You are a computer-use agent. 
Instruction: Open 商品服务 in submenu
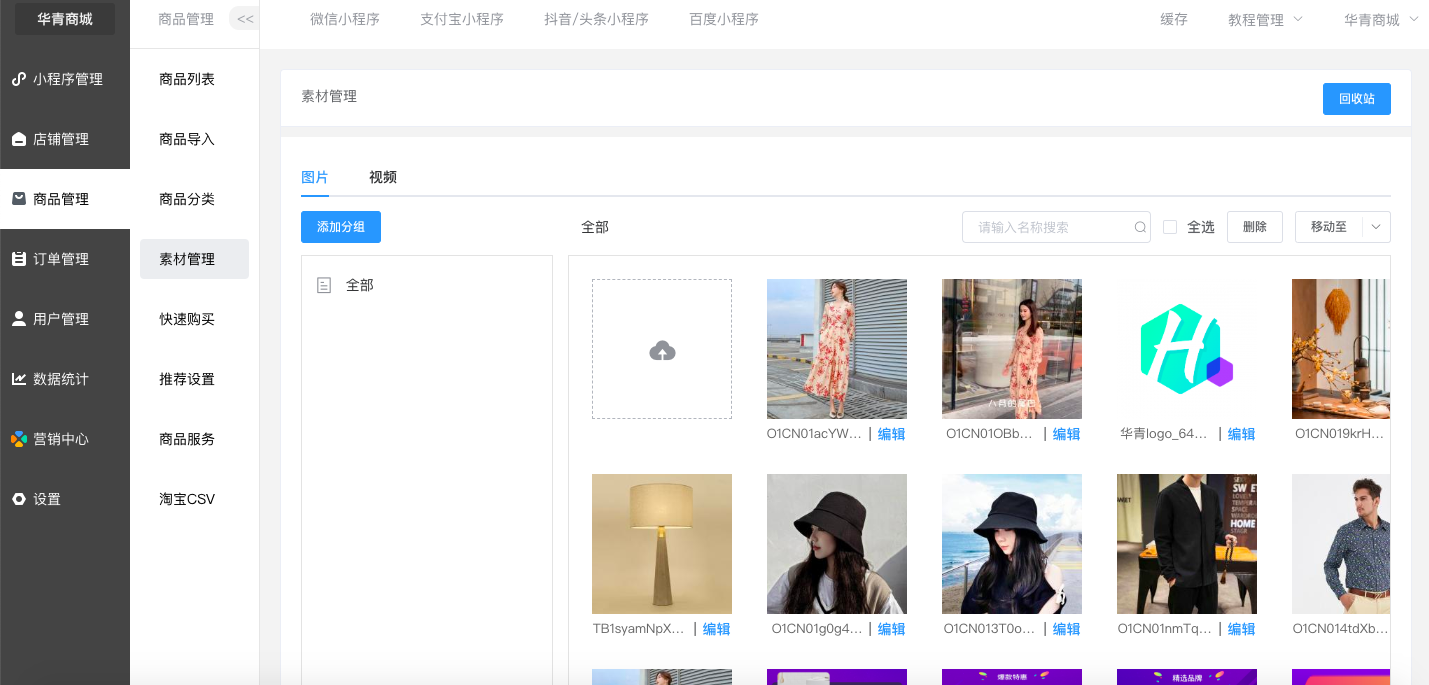click(x=187, y=439)
